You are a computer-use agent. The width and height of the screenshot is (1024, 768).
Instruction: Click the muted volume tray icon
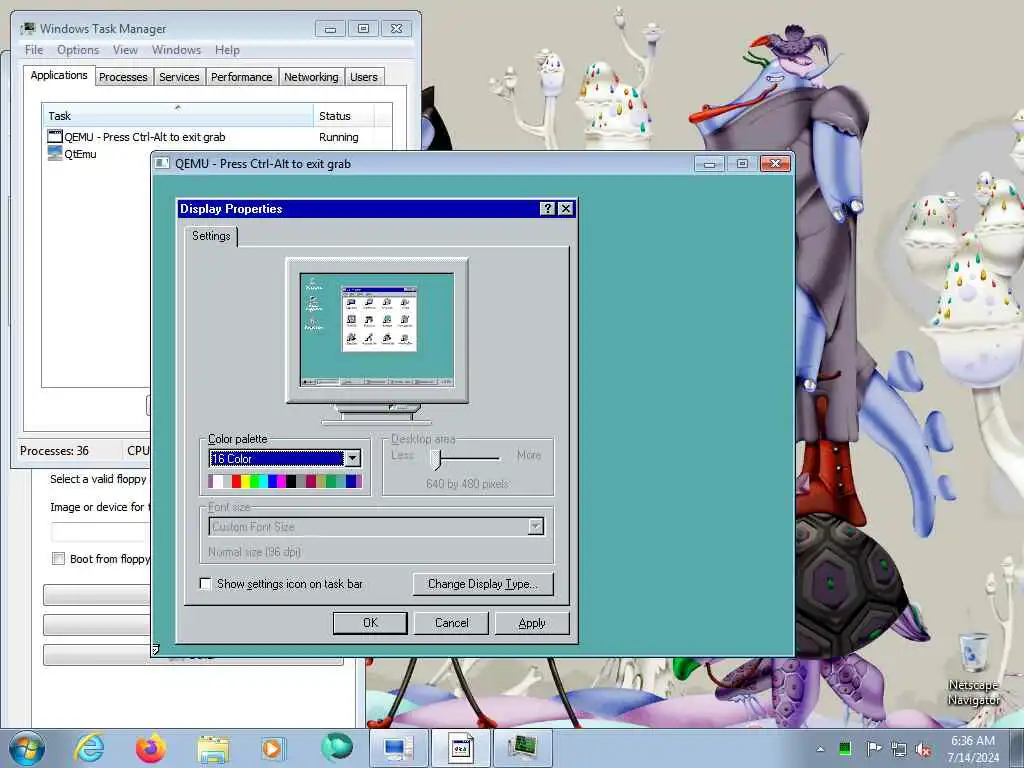pyautogui.click(x=923, y=749)
